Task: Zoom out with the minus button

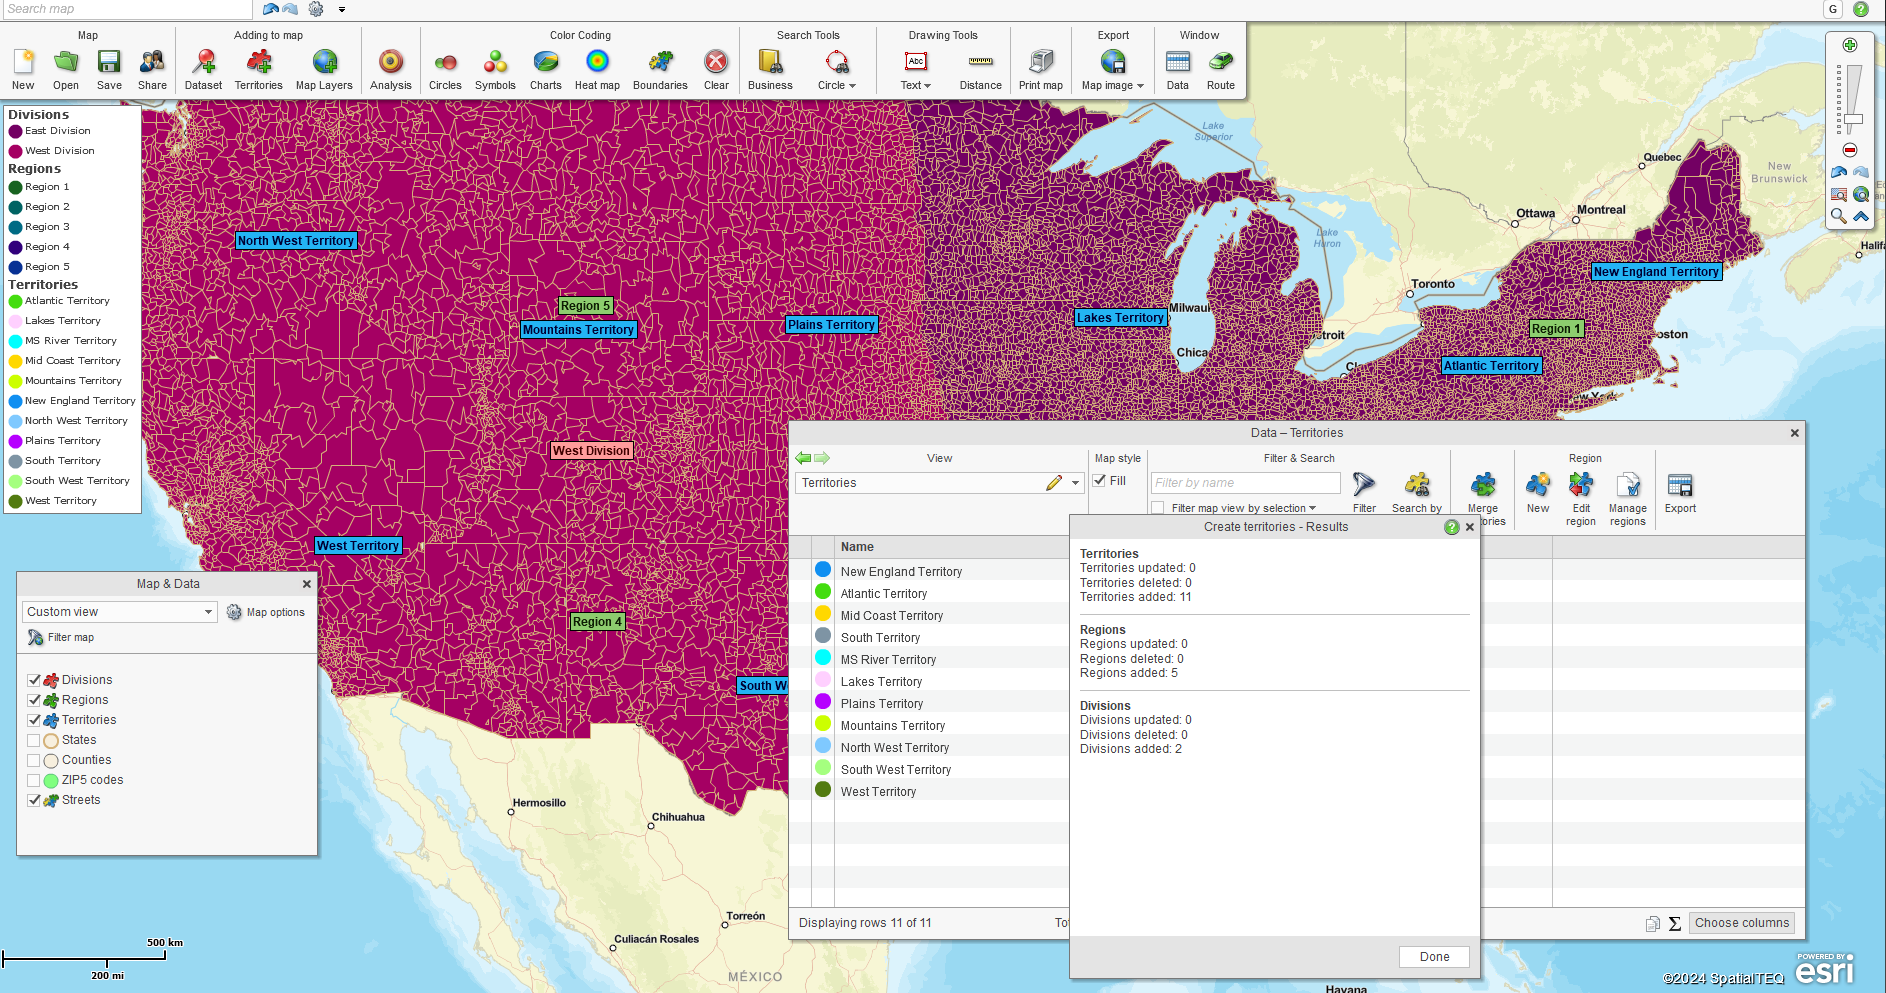Action: pyautogui.click(x=1850, y=150)
